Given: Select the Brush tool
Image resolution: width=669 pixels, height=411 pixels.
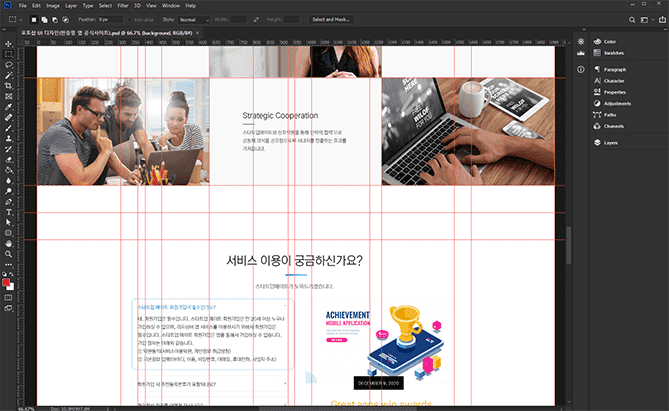Looking at the screenshot, I should coord(8,128).
